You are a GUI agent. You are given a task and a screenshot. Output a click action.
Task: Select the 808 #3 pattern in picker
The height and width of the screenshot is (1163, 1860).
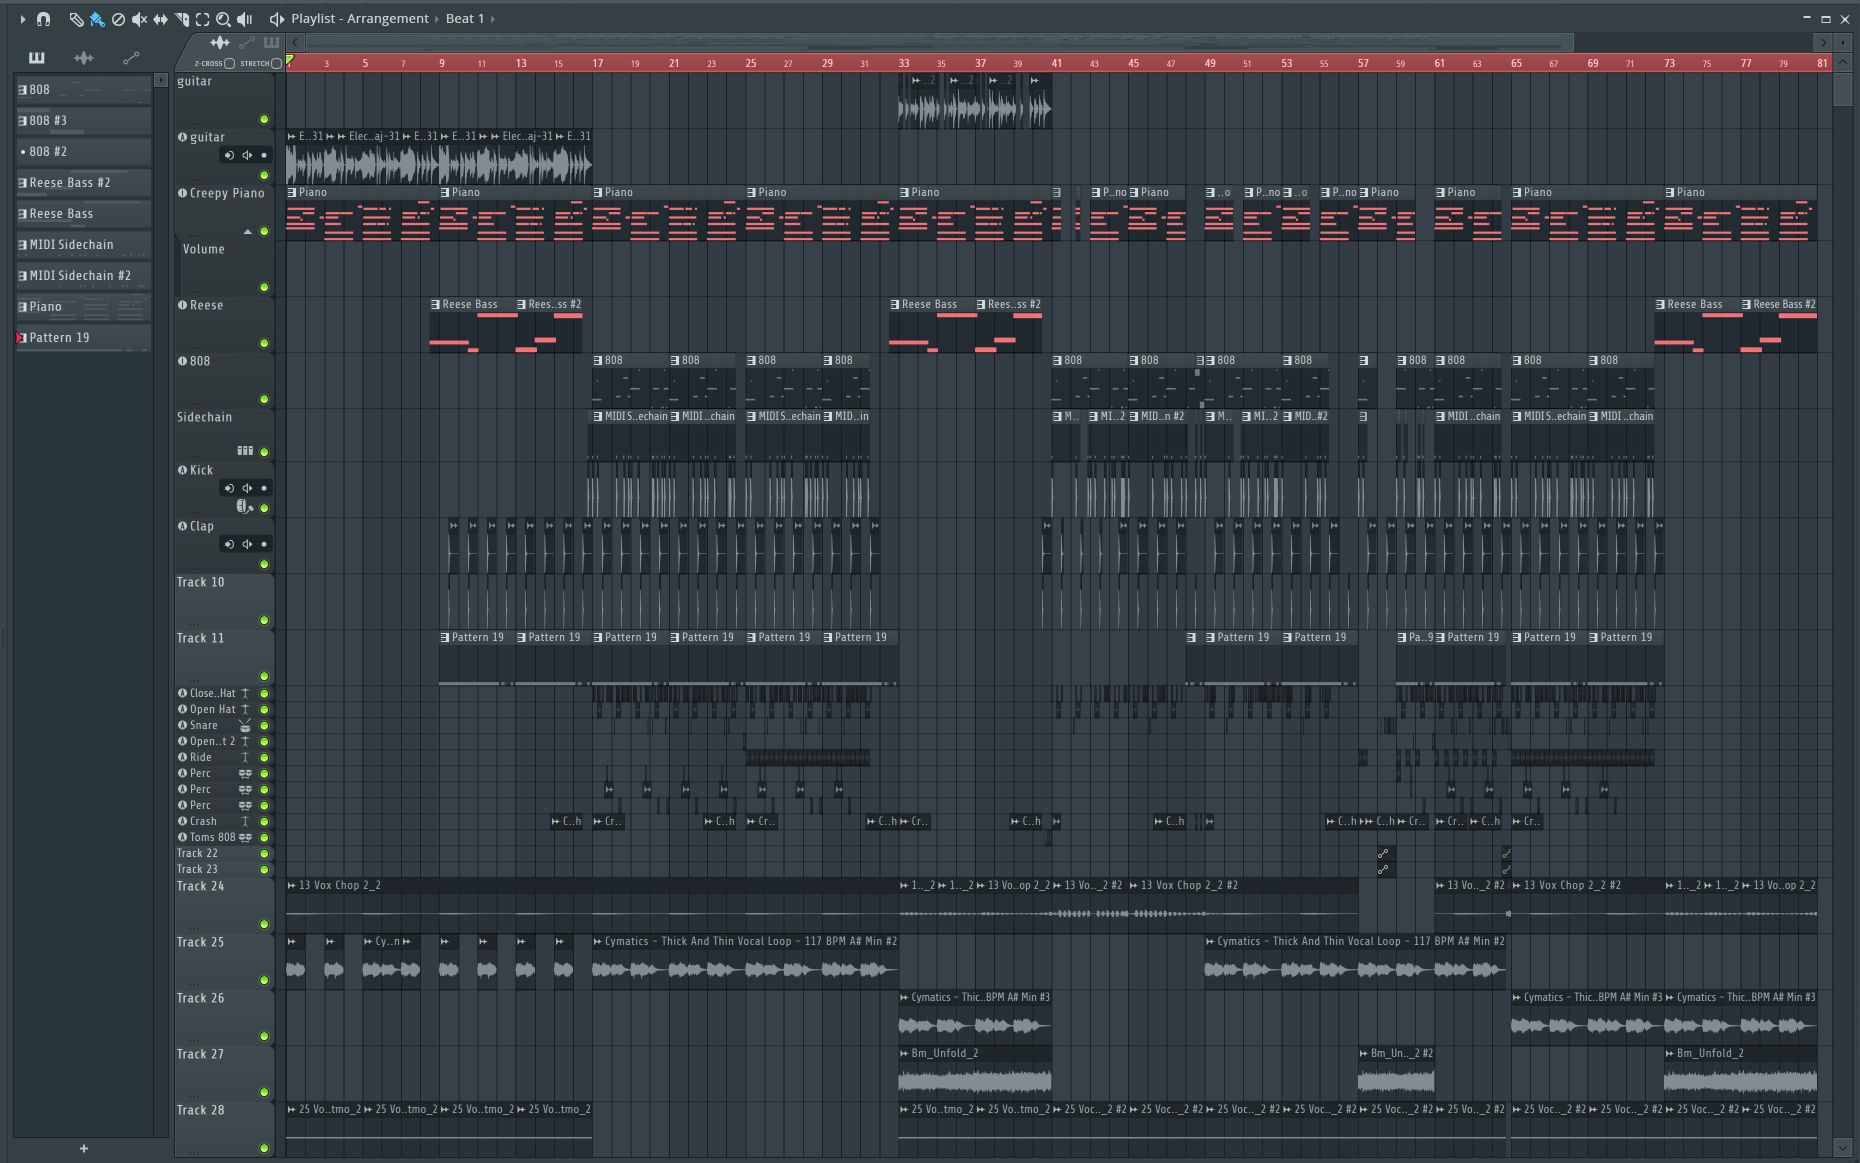(x=83, y=120)
